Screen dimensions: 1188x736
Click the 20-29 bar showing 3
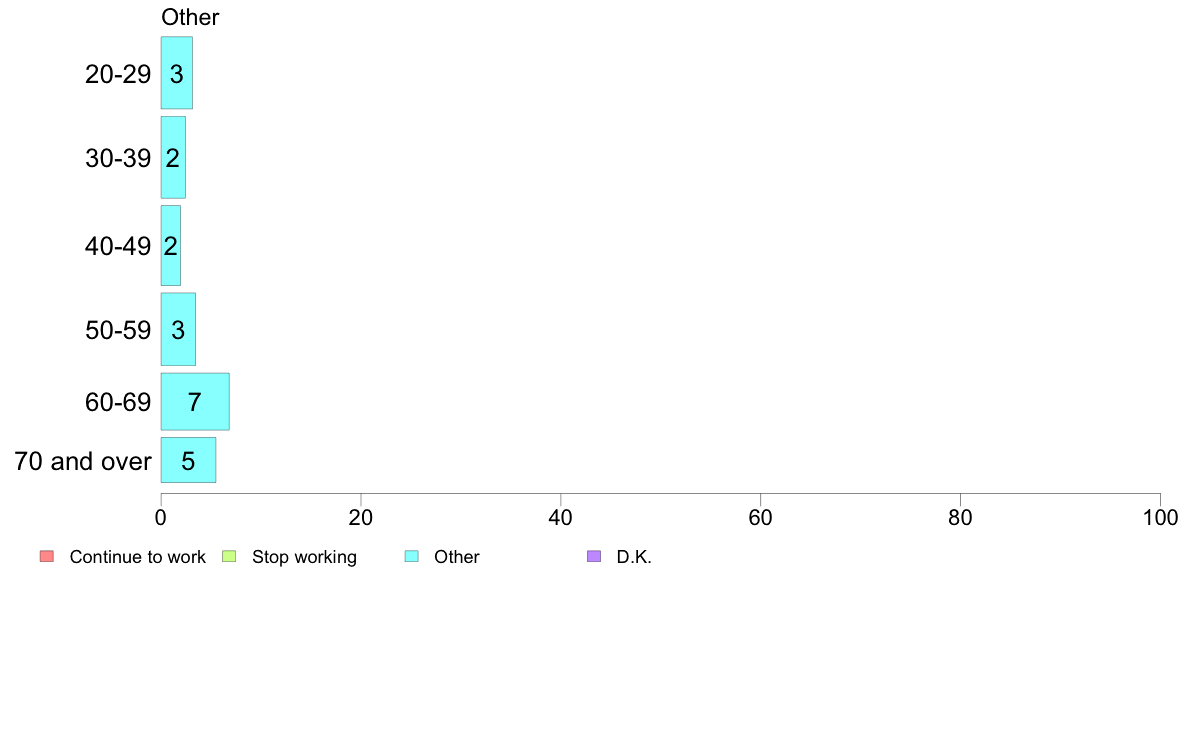click(x=177, y=73)
